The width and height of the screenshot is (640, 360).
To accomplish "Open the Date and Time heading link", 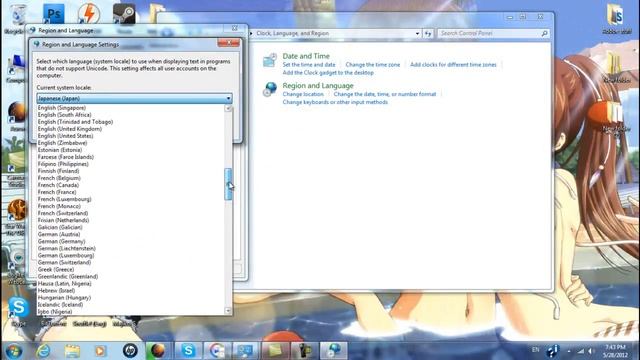I will [306, 56].
